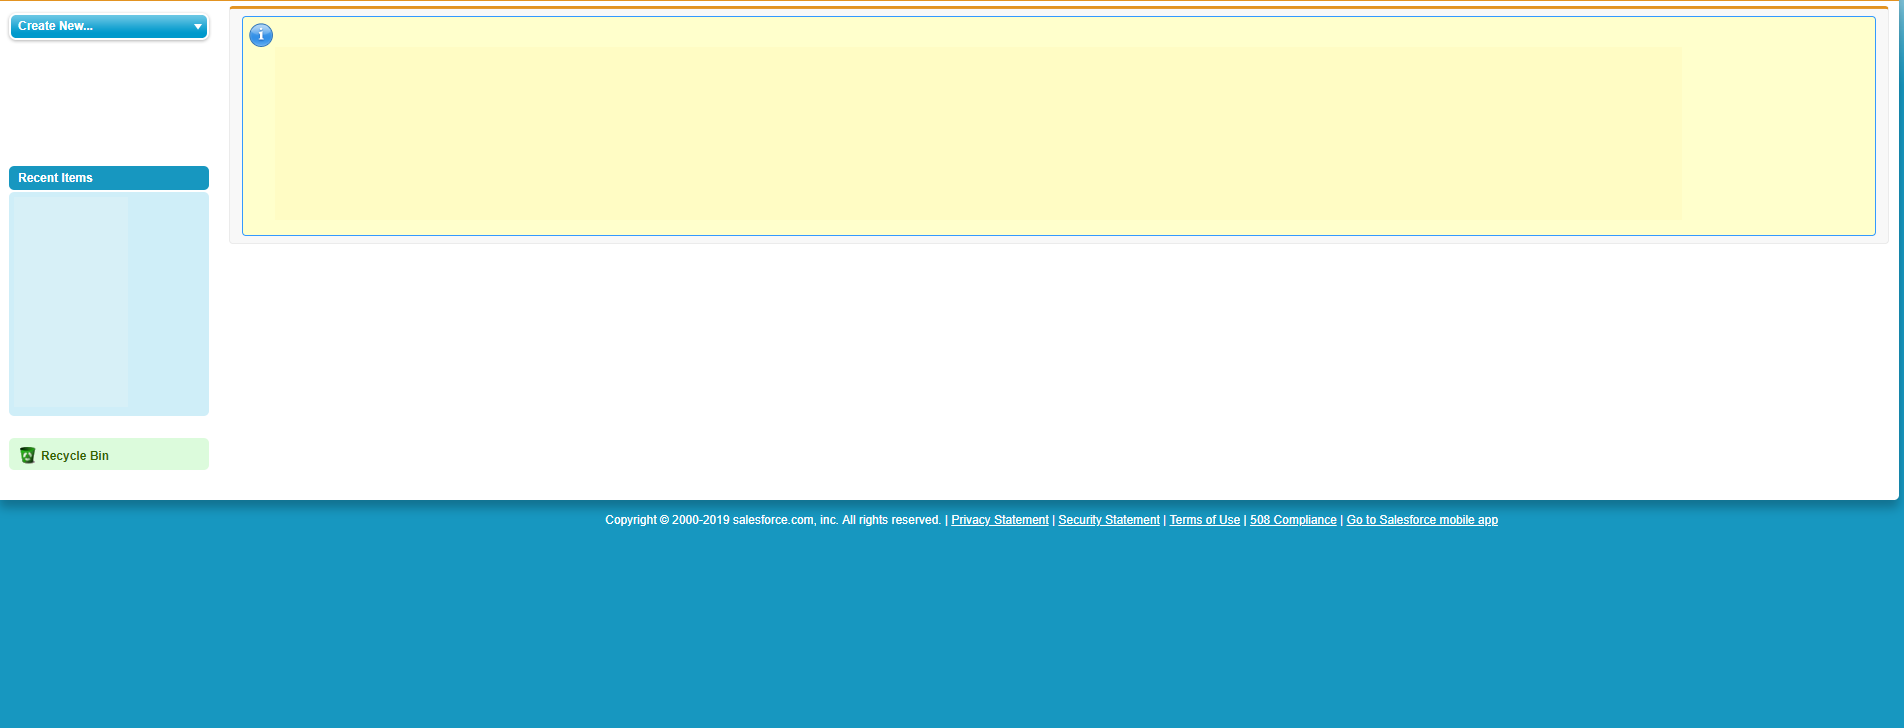
Task: Open the Recycle Bin link
Action: click(75, 456)
